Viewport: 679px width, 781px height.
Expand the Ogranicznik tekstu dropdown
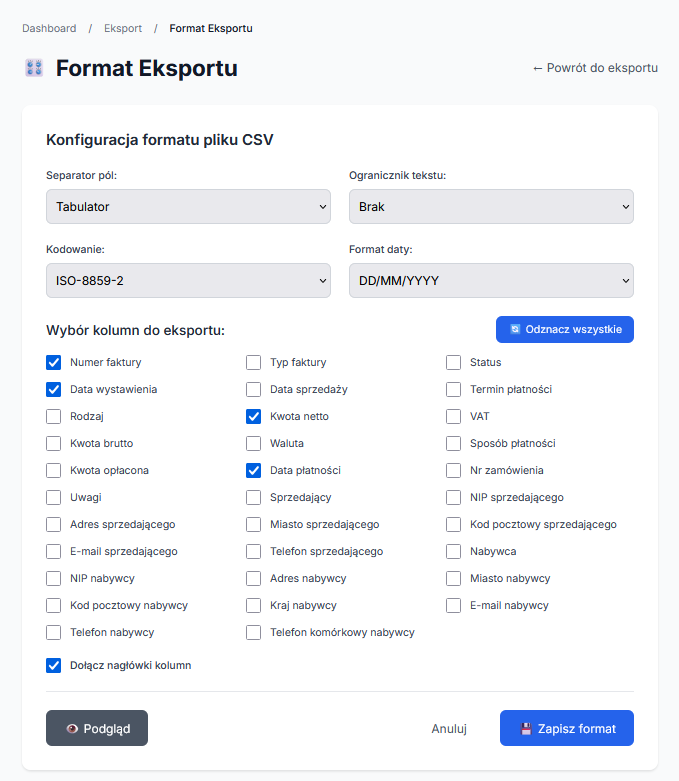click(491, 207)
